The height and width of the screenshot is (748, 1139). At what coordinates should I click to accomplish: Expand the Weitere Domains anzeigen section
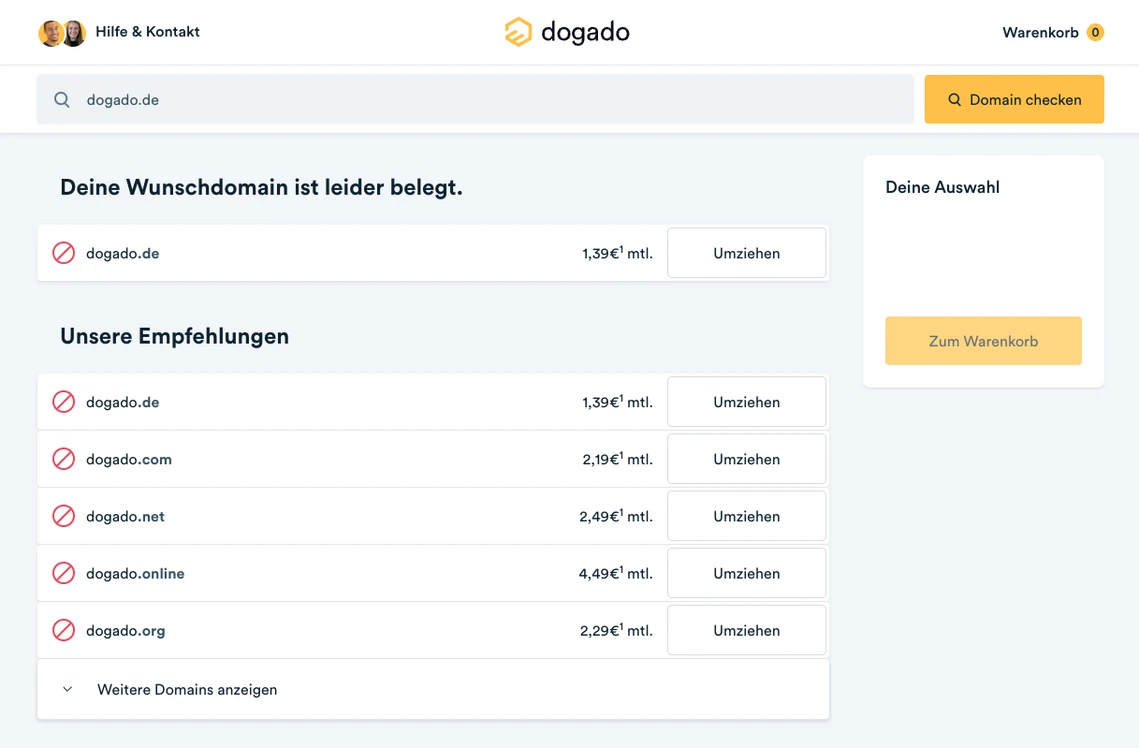(x=187, y=689)
